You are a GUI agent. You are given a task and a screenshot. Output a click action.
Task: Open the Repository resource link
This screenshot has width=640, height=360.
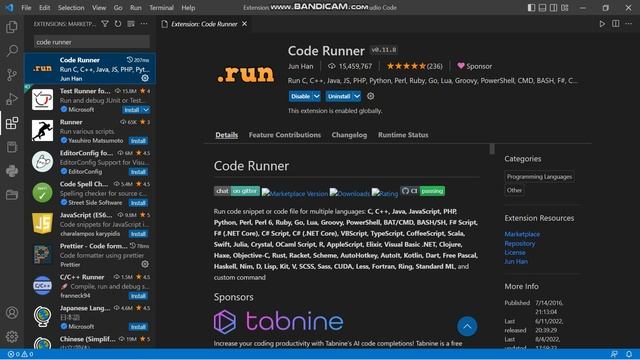point(520,243)
